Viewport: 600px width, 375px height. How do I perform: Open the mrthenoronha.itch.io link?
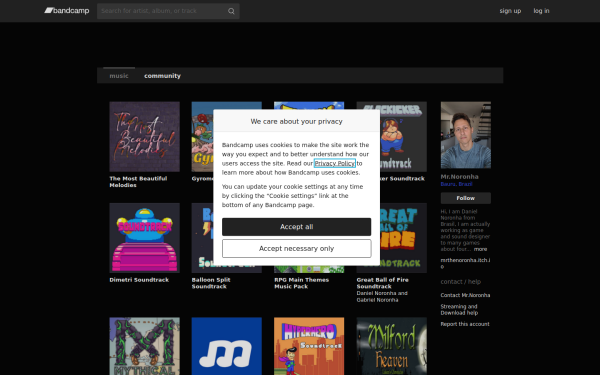465,263
